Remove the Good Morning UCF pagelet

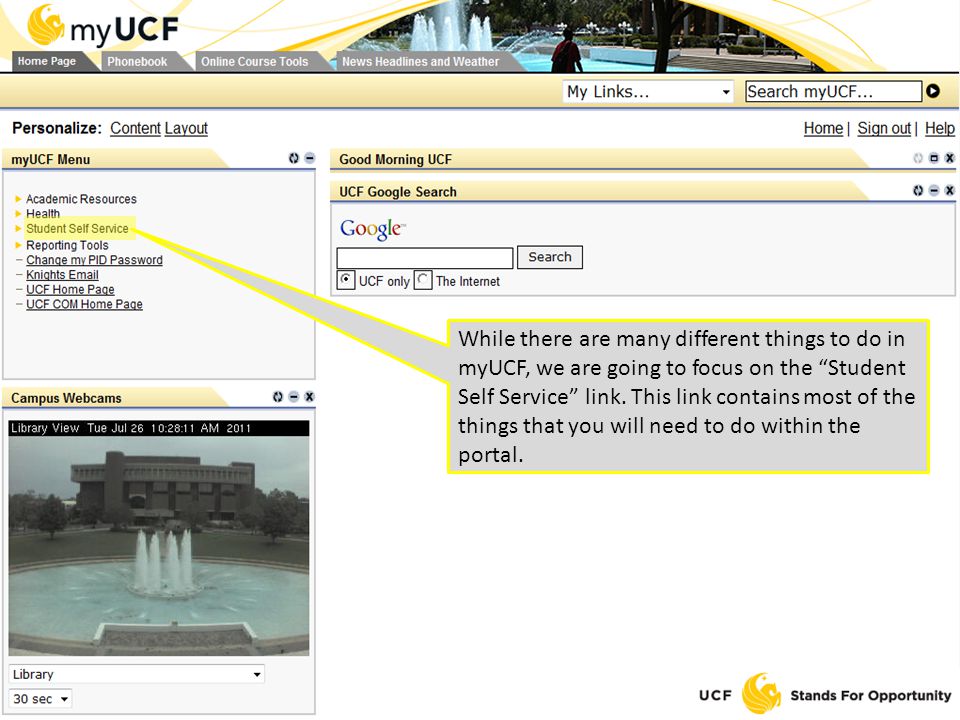949,158
